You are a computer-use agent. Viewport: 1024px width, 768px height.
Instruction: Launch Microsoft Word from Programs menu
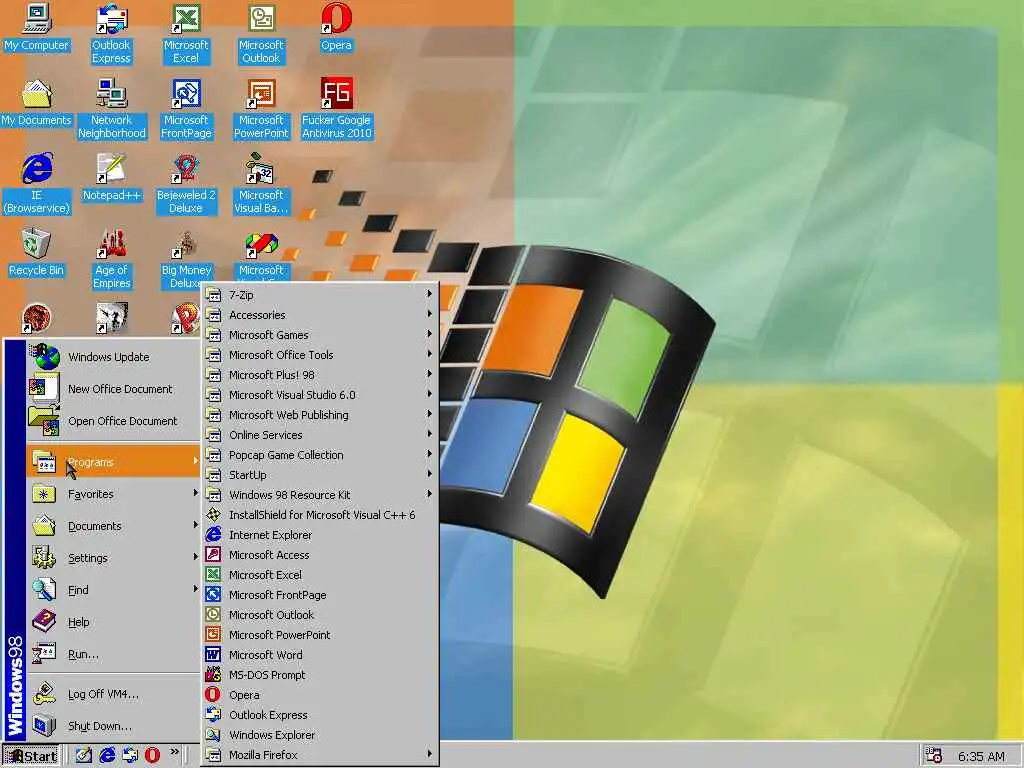(320, 654)
